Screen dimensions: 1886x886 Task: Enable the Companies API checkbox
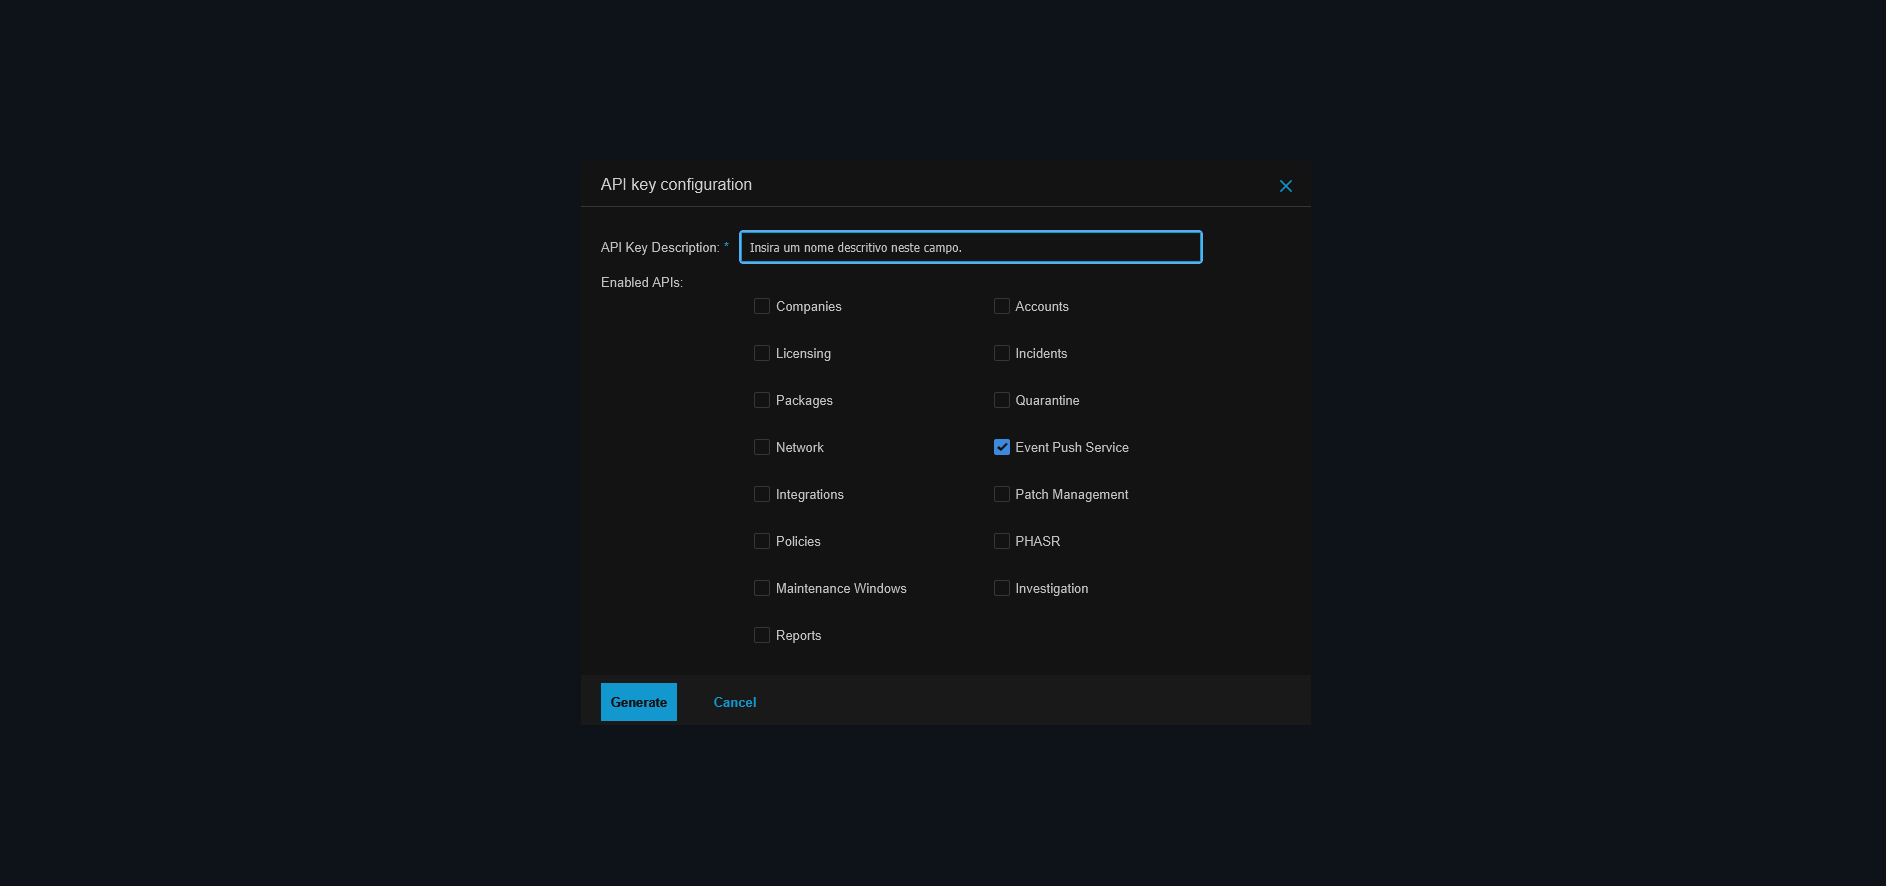762,306
